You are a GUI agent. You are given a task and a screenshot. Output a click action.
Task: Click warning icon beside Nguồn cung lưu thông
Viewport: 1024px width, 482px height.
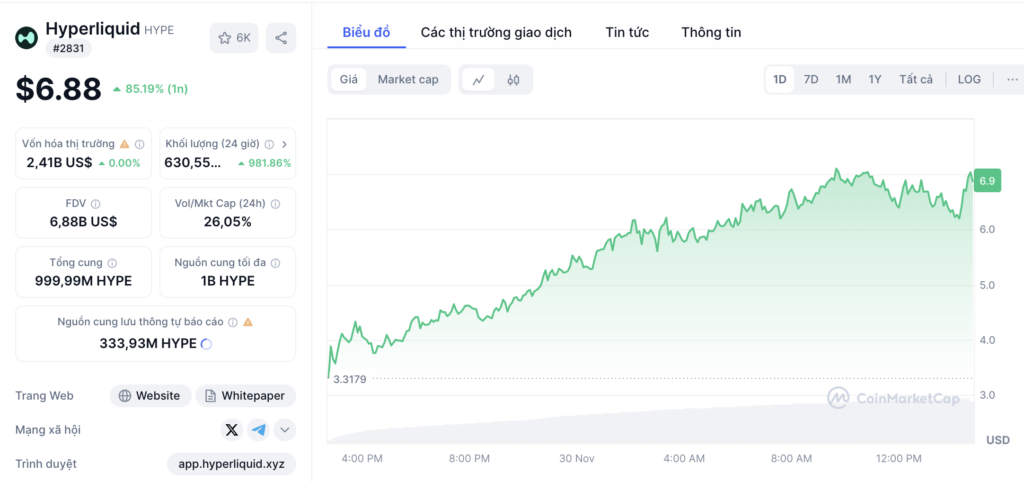coord(248,322)
